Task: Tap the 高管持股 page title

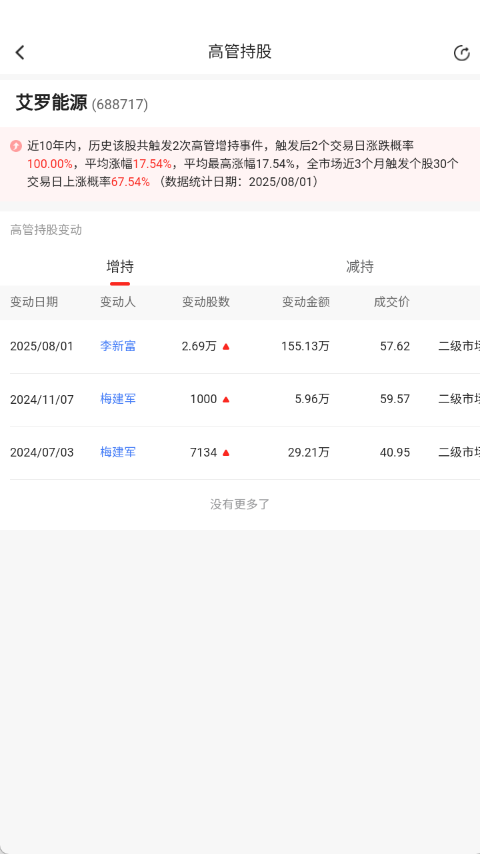Action: coord(240,52)
